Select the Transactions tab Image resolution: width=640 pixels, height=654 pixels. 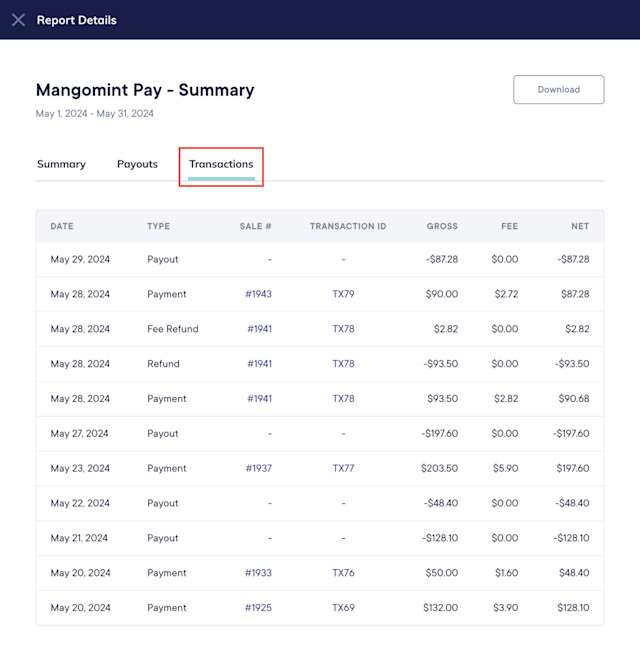tap(221, 164)
